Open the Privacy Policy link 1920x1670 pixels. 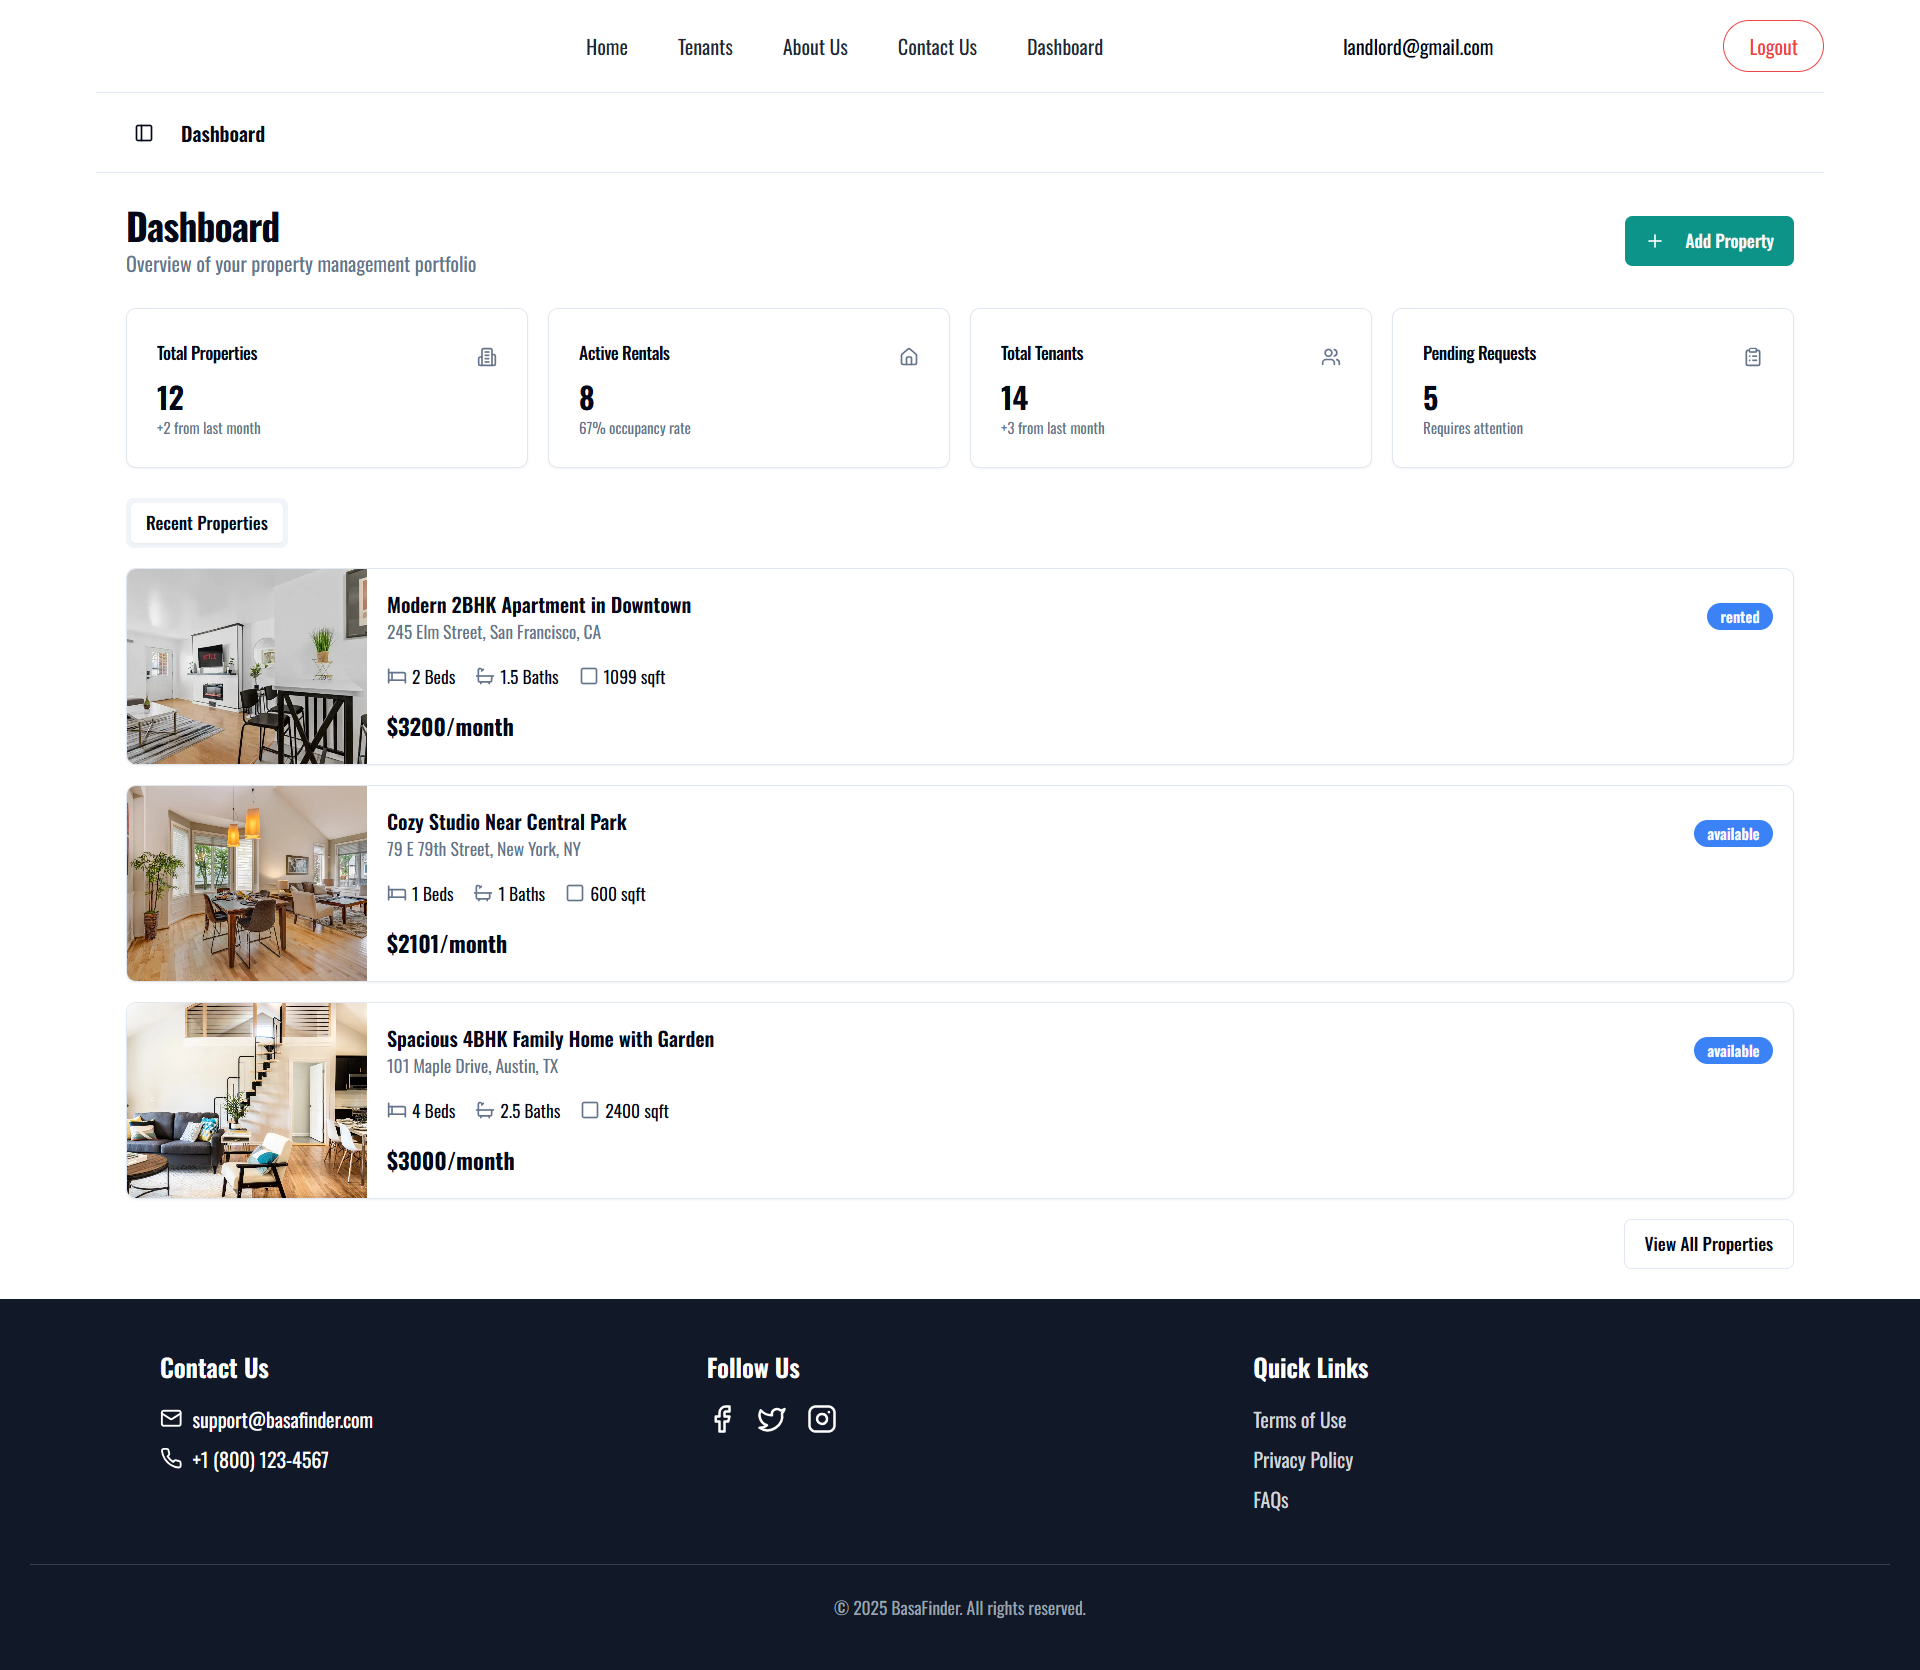tap(1303, 1460)
